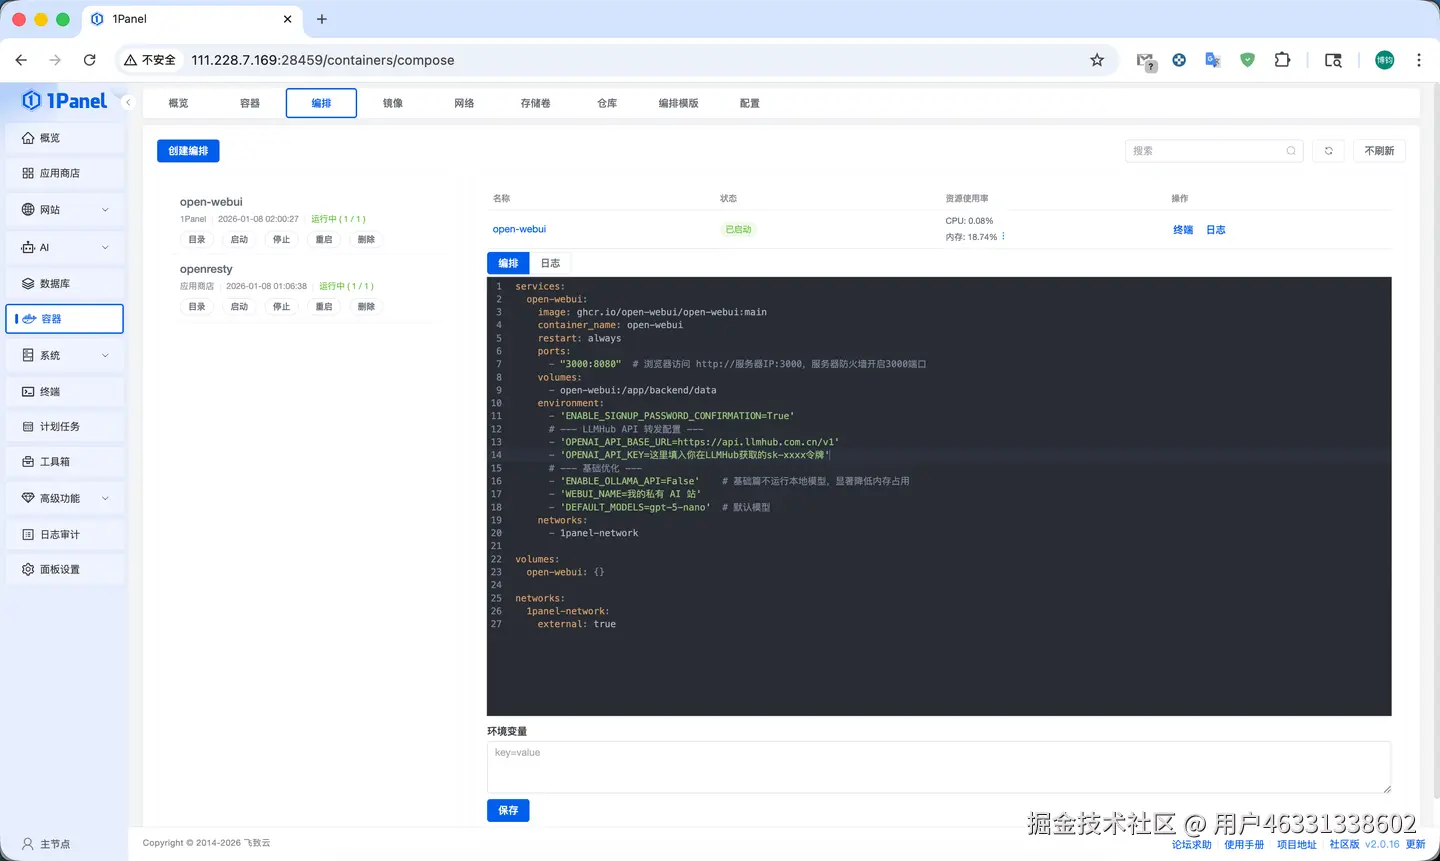Click 停止 for open-webui compose
The image size is (1440, 861).
pos(281,240)
